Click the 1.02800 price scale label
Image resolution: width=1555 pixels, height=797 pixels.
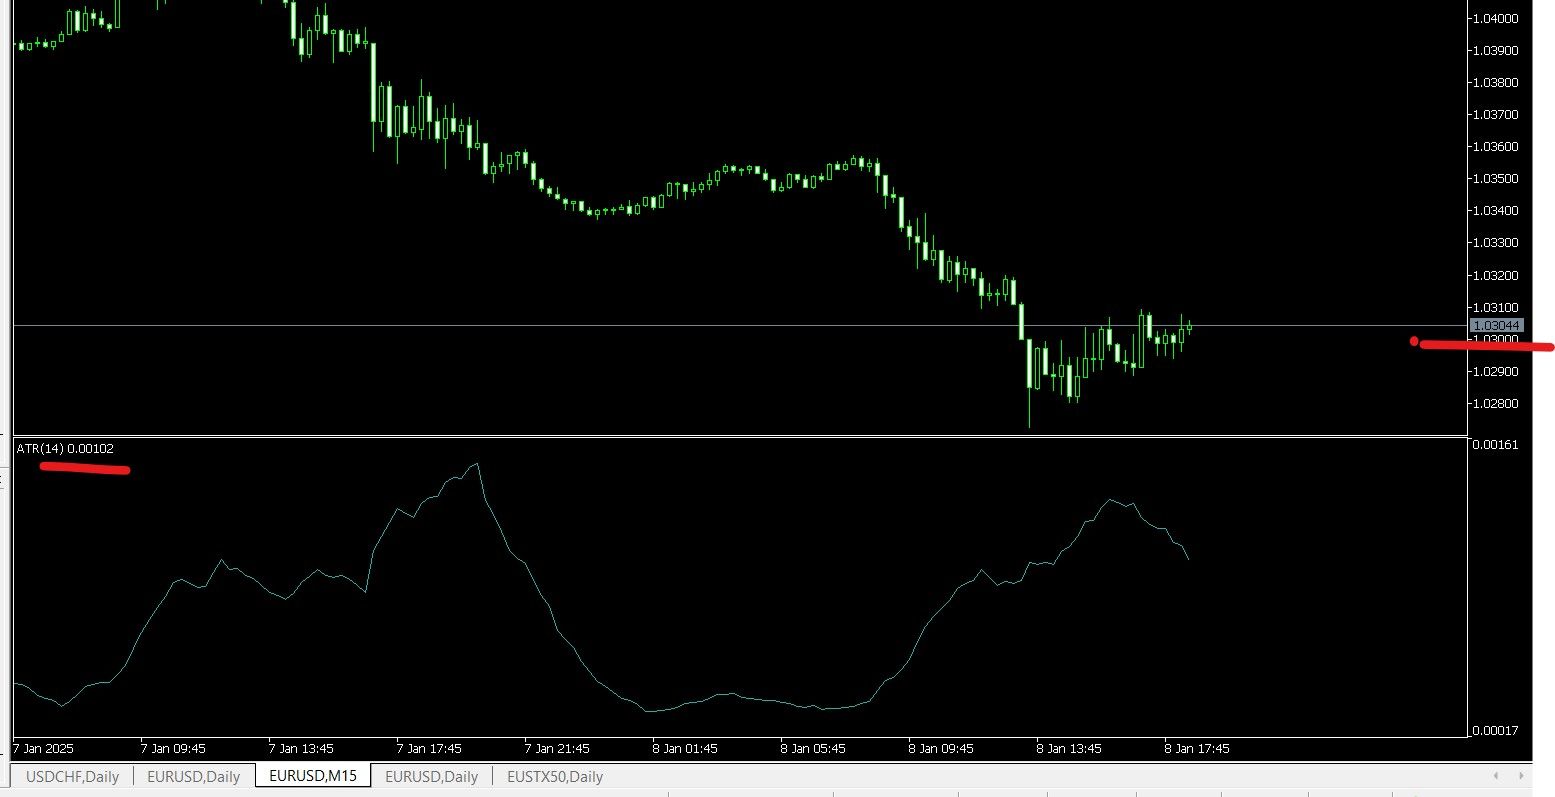tap(1497, 403)
